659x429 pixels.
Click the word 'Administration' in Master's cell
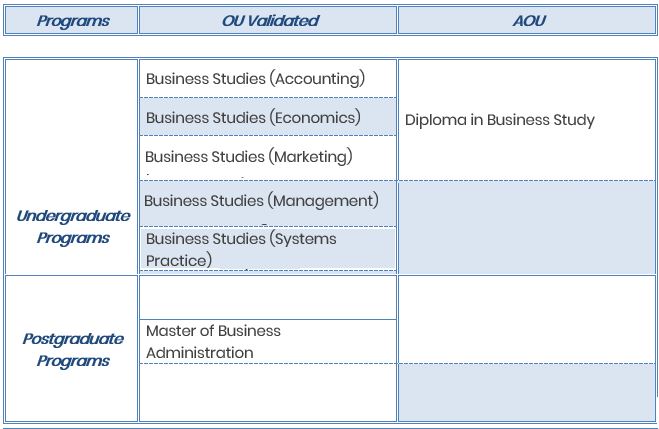click(x=200, y=352)
